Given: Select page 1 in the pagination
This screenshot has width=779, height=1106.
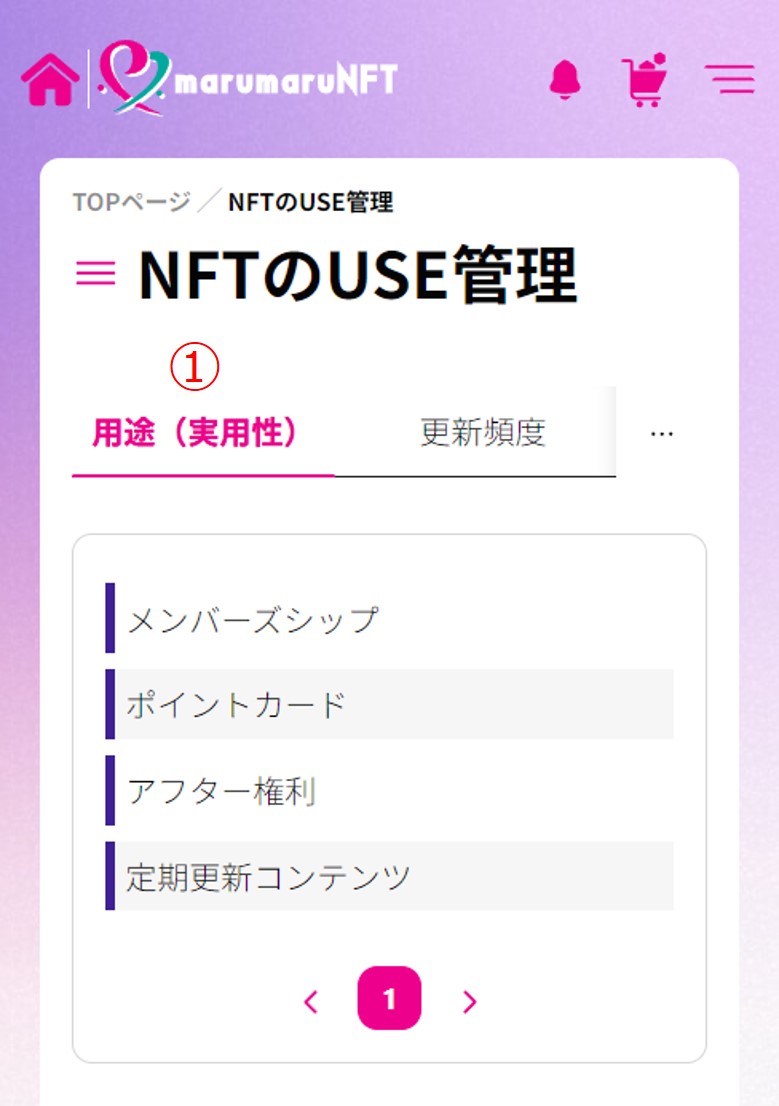Looking at the screenshot, I should (x=390, y=998).
